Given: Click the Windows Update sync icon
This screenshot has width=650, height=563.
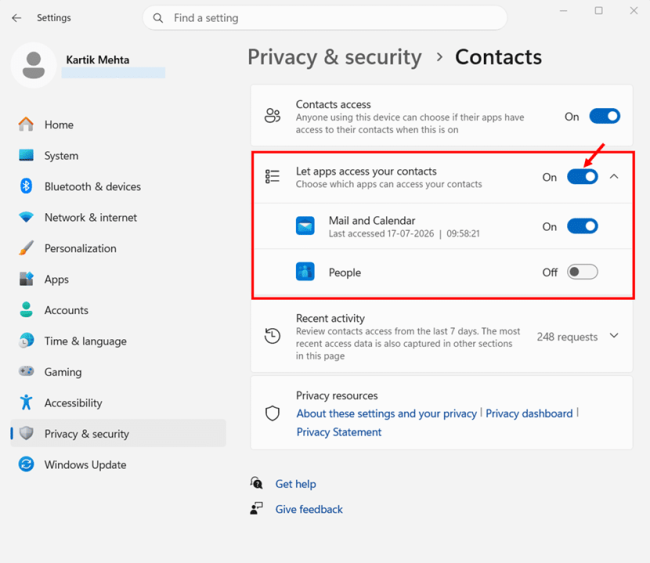Looking at the screenshot, I should [26, 464].
